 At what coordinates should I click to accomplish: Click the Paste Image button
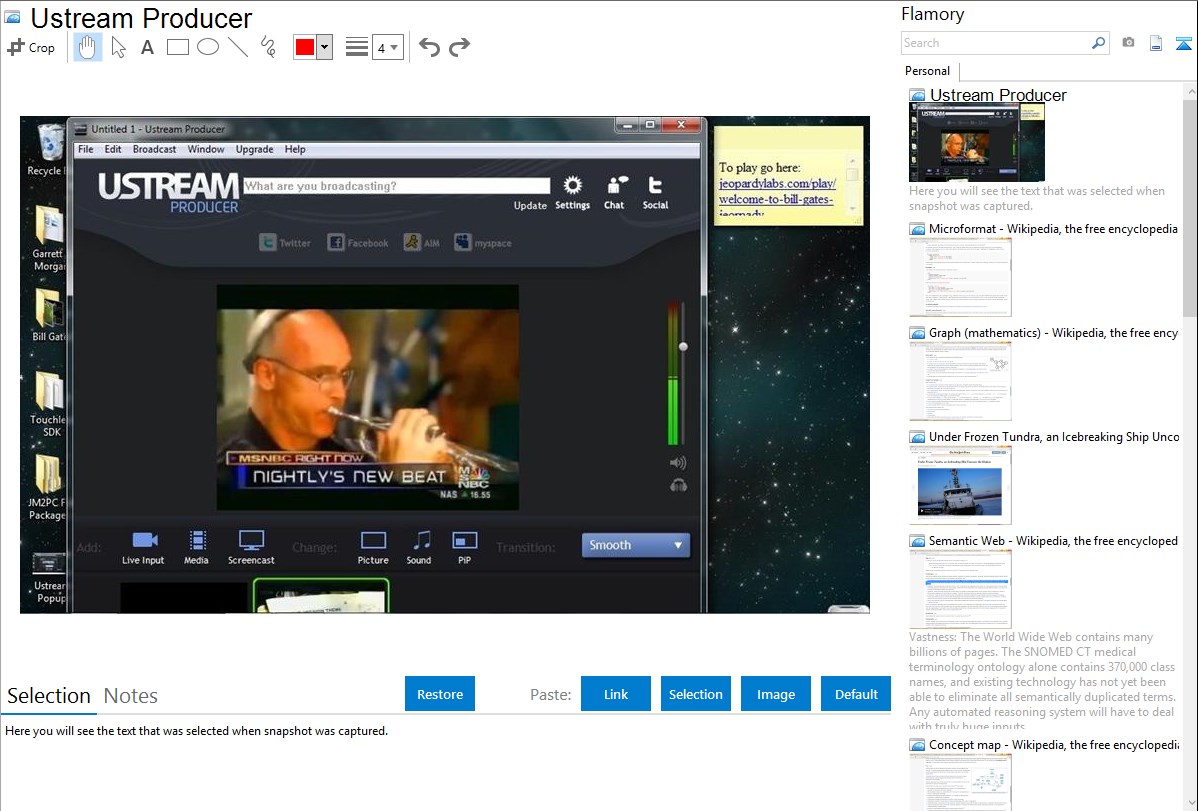(776, 694)
